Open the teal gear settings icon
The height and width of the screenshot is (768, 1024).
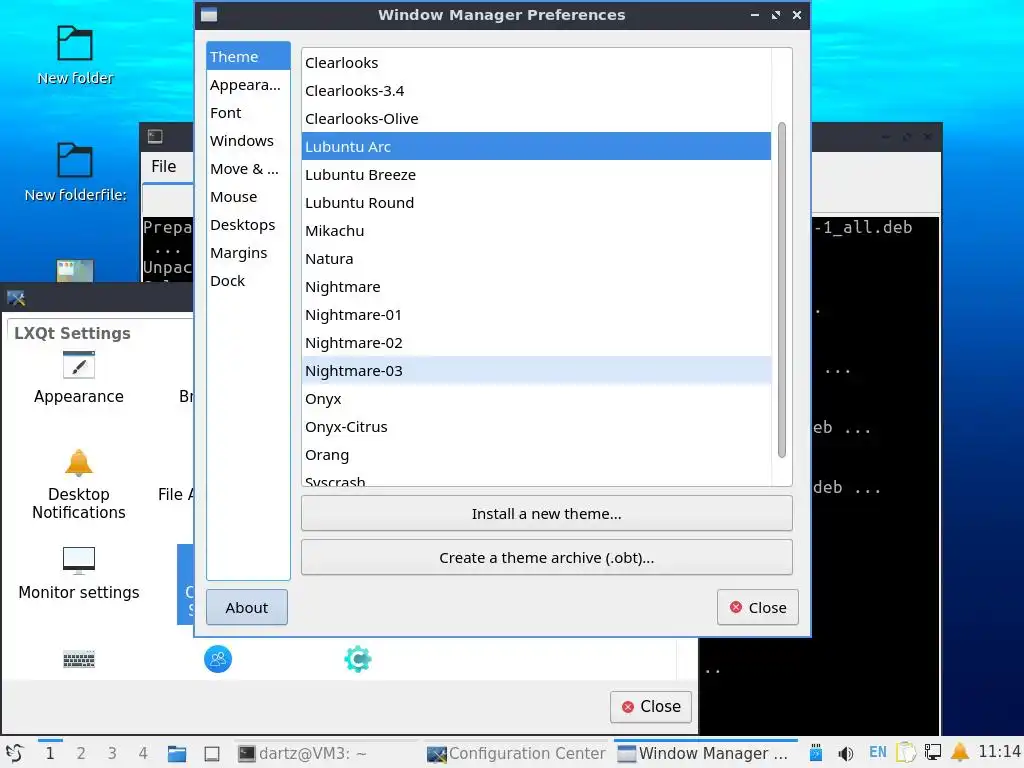[358, 659]
